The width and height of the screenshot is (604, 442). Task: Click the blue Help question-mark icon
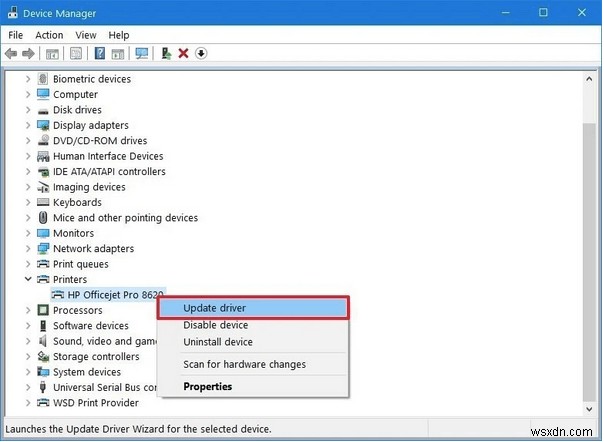click(100, 54)
